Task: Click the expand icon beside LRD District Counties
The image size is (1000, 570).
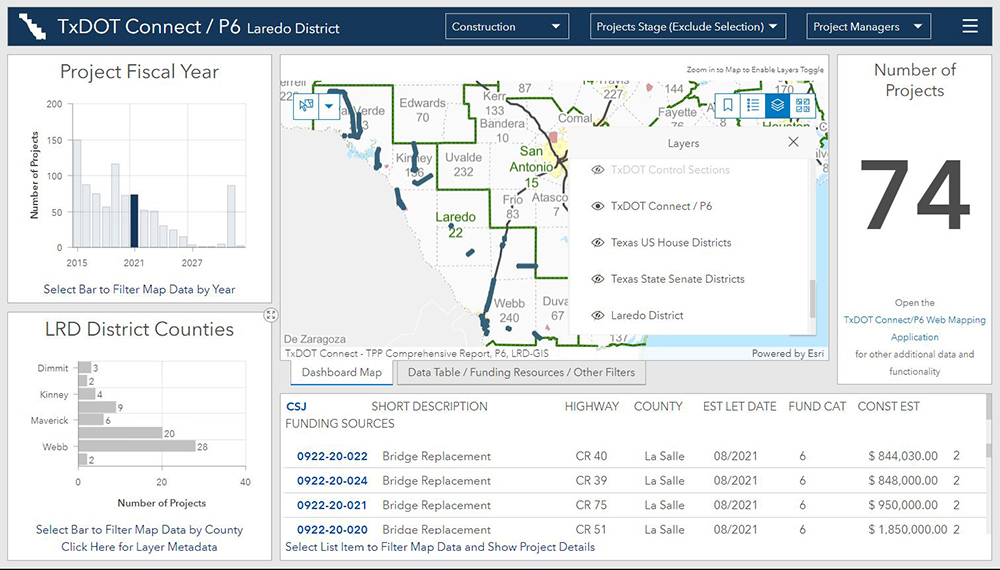Action: coord(271,315)
